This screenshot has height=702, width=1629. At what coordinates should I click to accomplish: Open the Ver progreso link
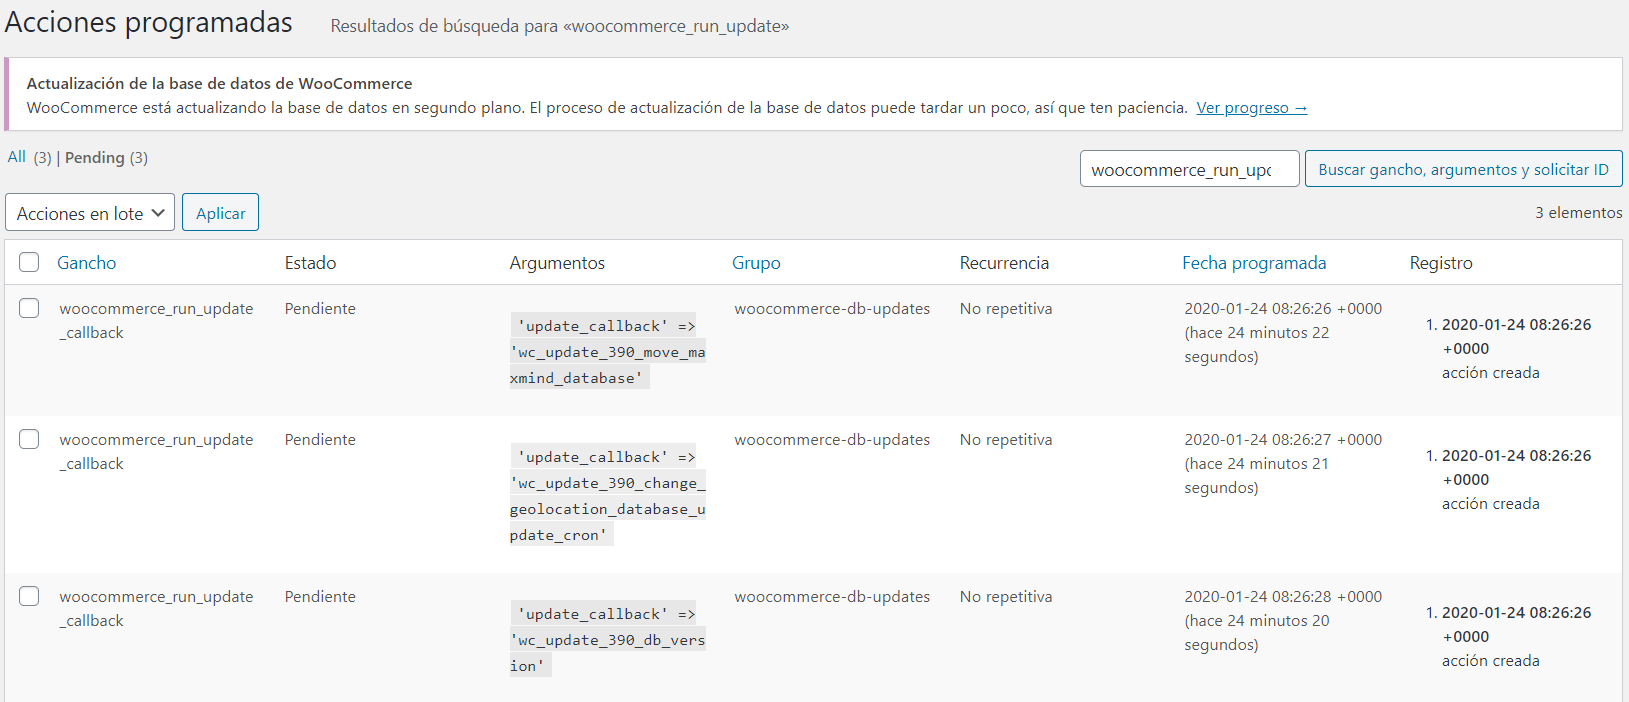1251,108
